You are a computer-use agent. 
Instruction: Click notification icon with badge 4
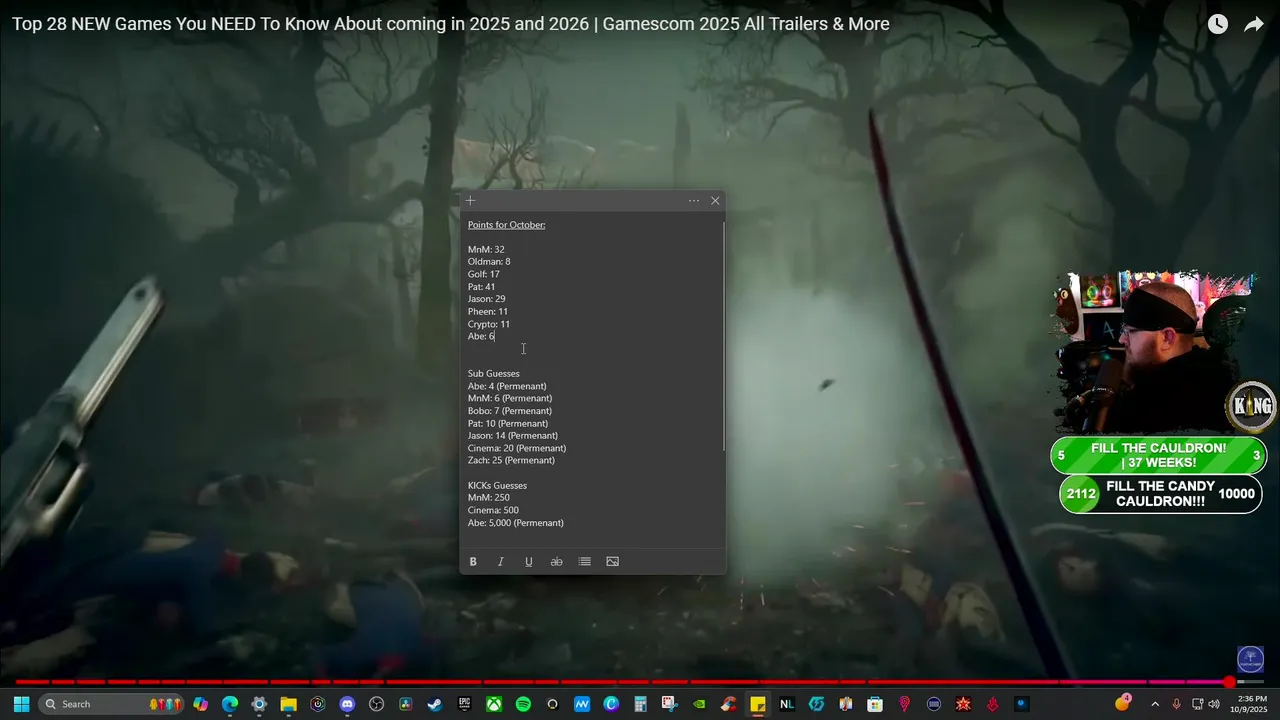click(1122, 703)
